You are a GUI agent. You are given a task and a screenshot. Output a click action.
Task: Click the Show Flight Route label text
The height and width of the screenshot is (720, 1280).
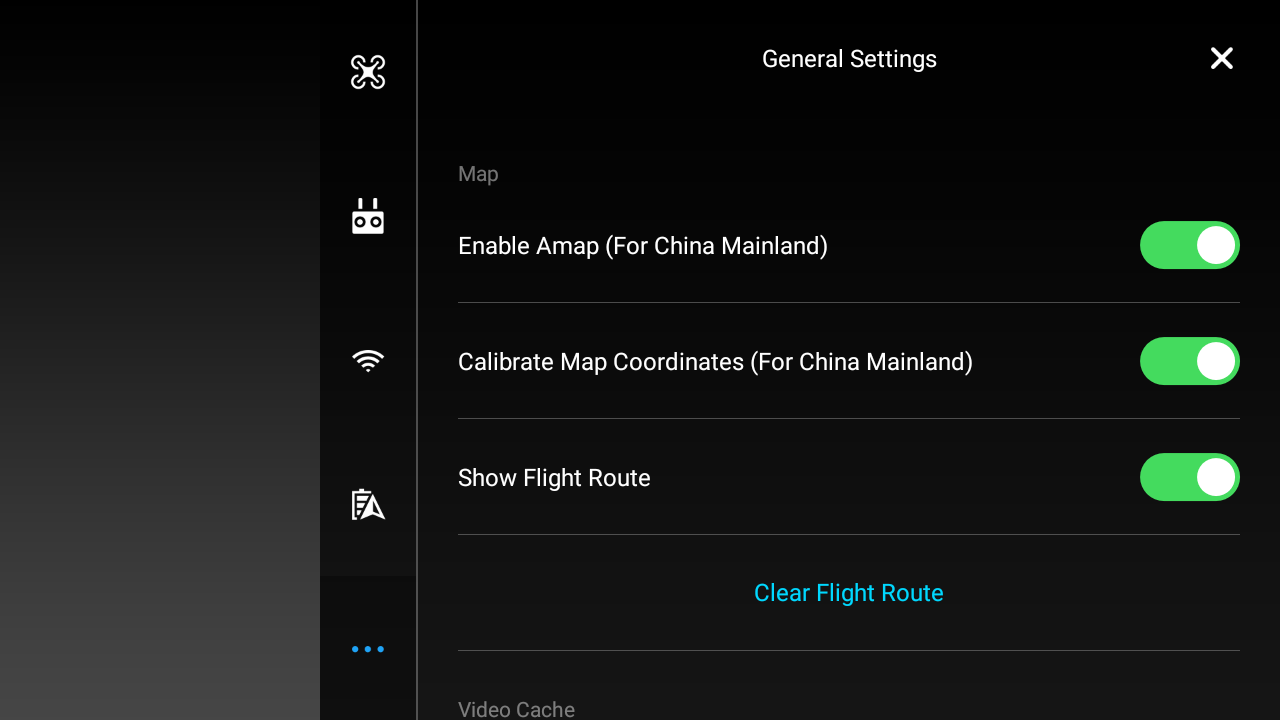pos(554,478)
